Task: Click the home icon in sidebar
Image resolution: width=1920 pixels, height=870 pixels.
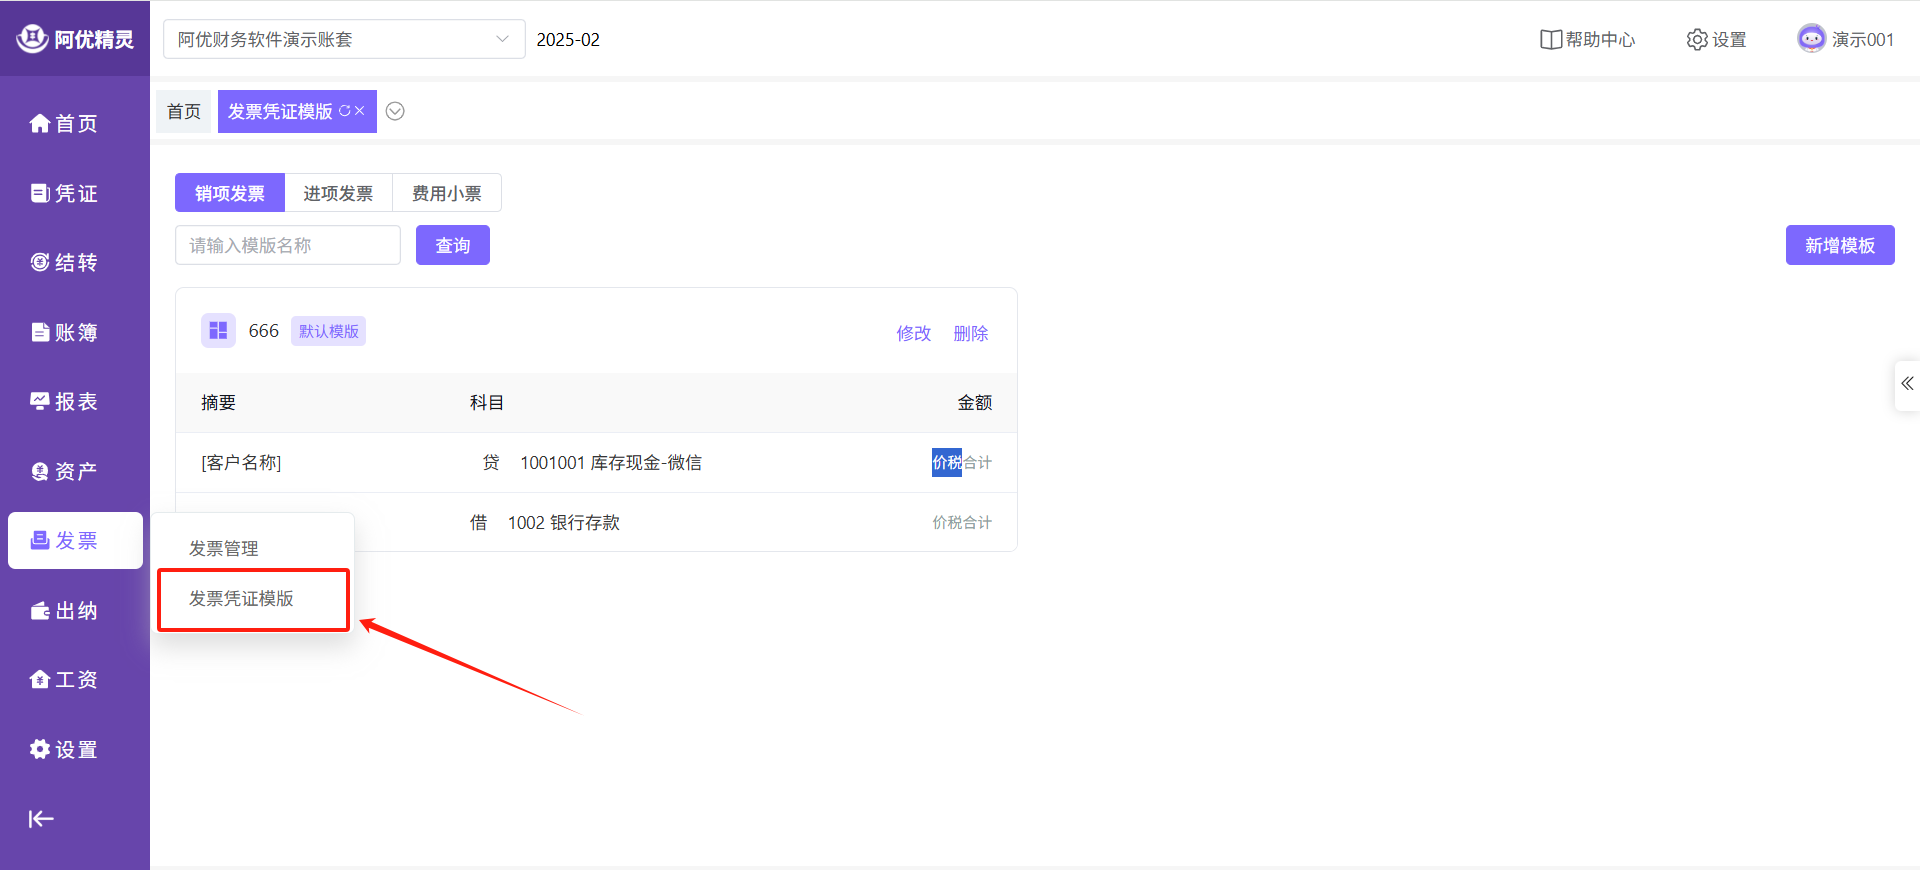Action: (40, 123)
